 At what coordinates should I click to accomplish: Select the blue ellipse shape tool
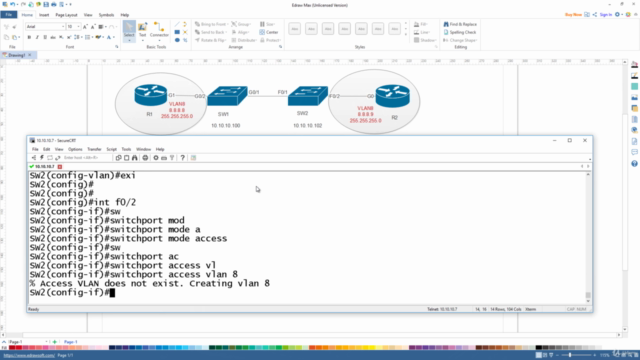coord(177,40)
